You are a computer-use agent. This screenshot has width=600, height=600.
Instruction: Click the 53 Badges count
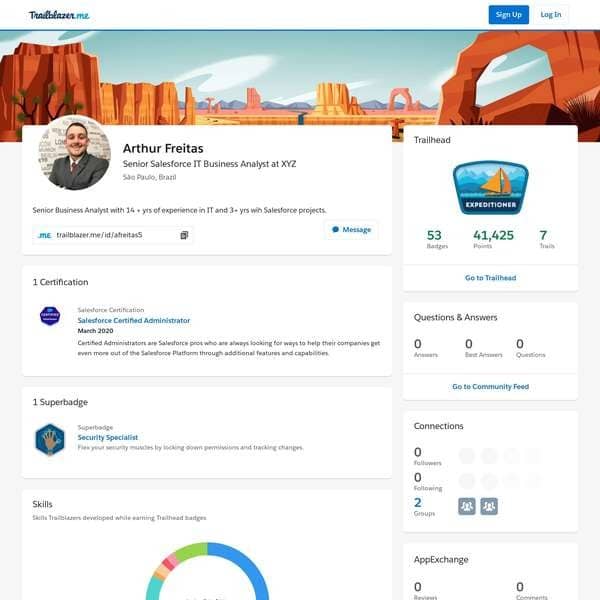click(x=434, y=239)
